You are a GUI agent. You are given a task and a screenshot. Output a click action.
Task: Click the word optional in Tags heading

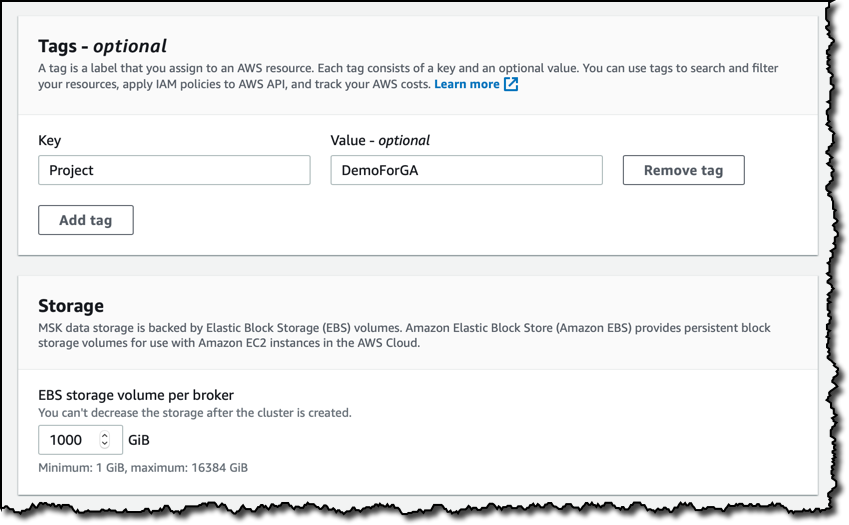click(x=130, y=46)
